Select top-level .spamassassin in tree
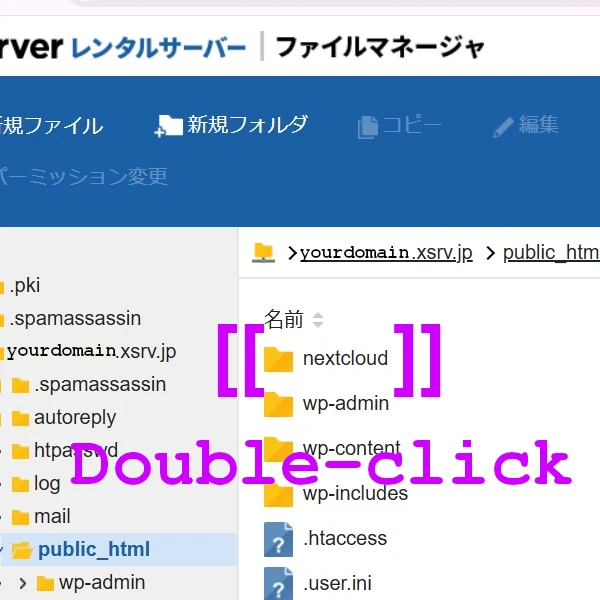This screenshot has height=600, width=600. point(75,318)
